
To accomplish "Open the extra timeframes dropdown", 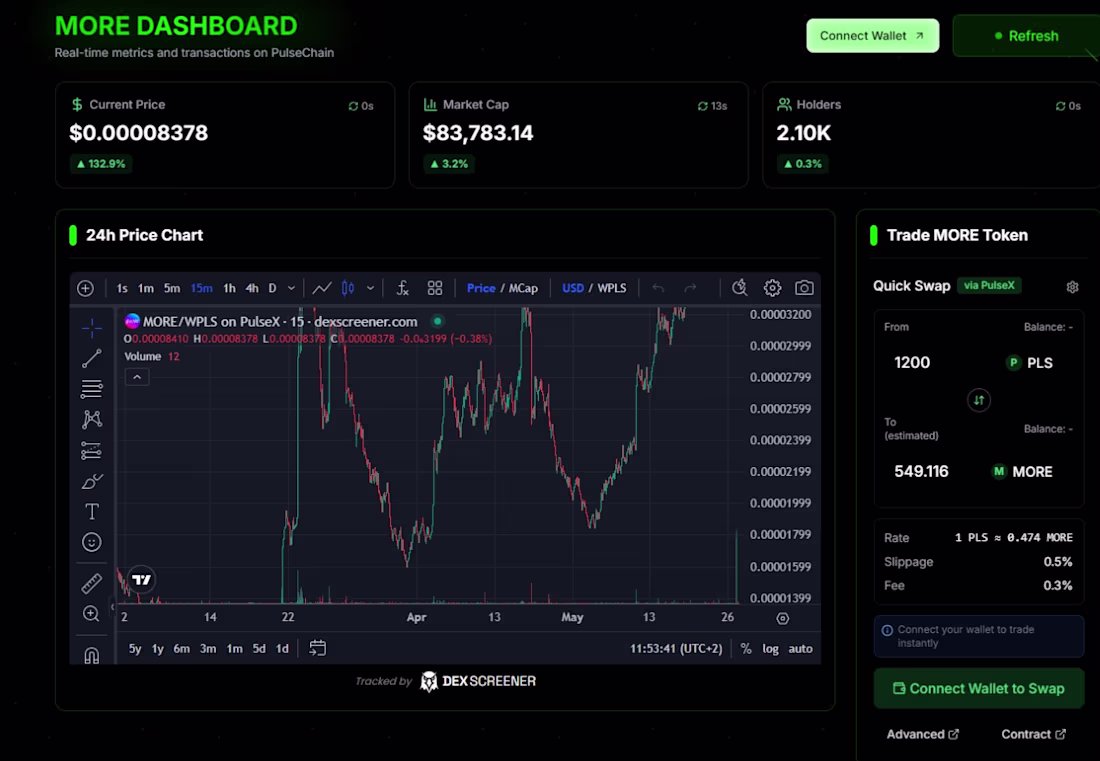I will click(x=290, y=288).
